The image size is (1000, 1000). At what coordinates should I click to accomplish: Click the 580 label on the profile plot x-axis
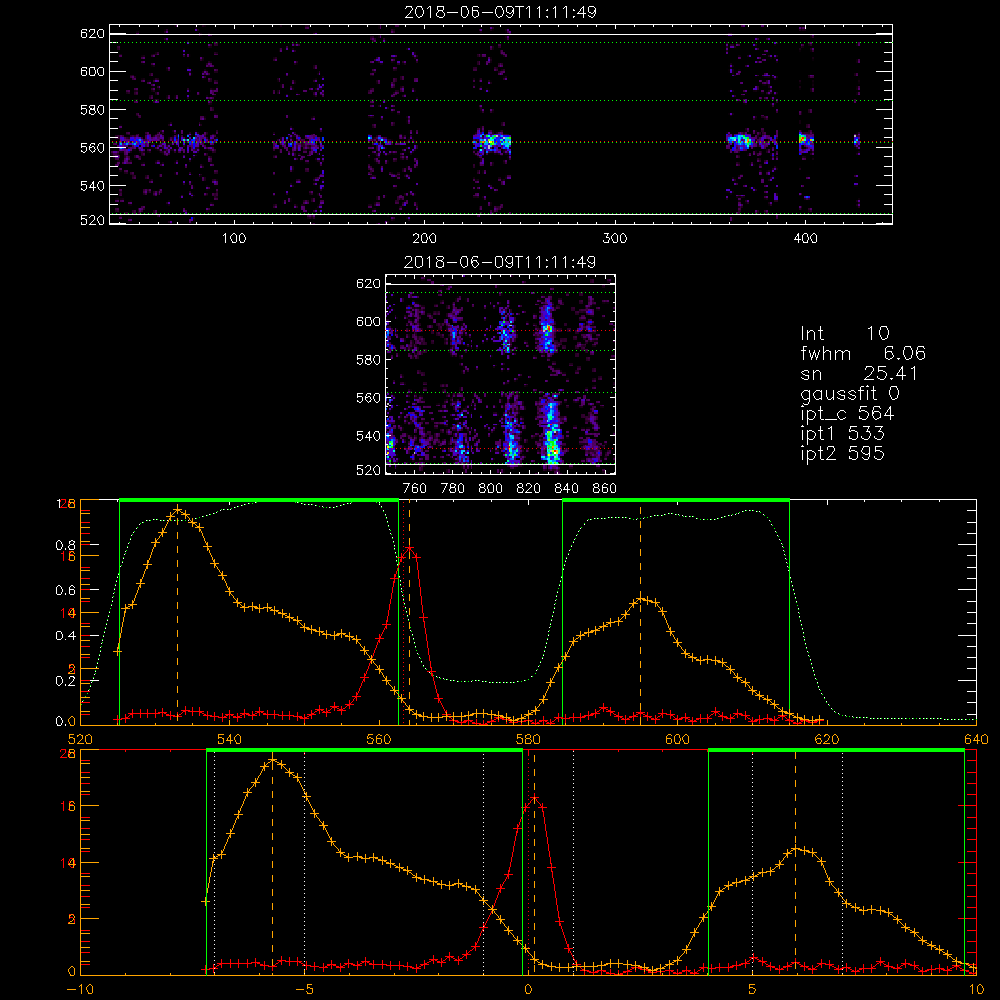point(528,740)
